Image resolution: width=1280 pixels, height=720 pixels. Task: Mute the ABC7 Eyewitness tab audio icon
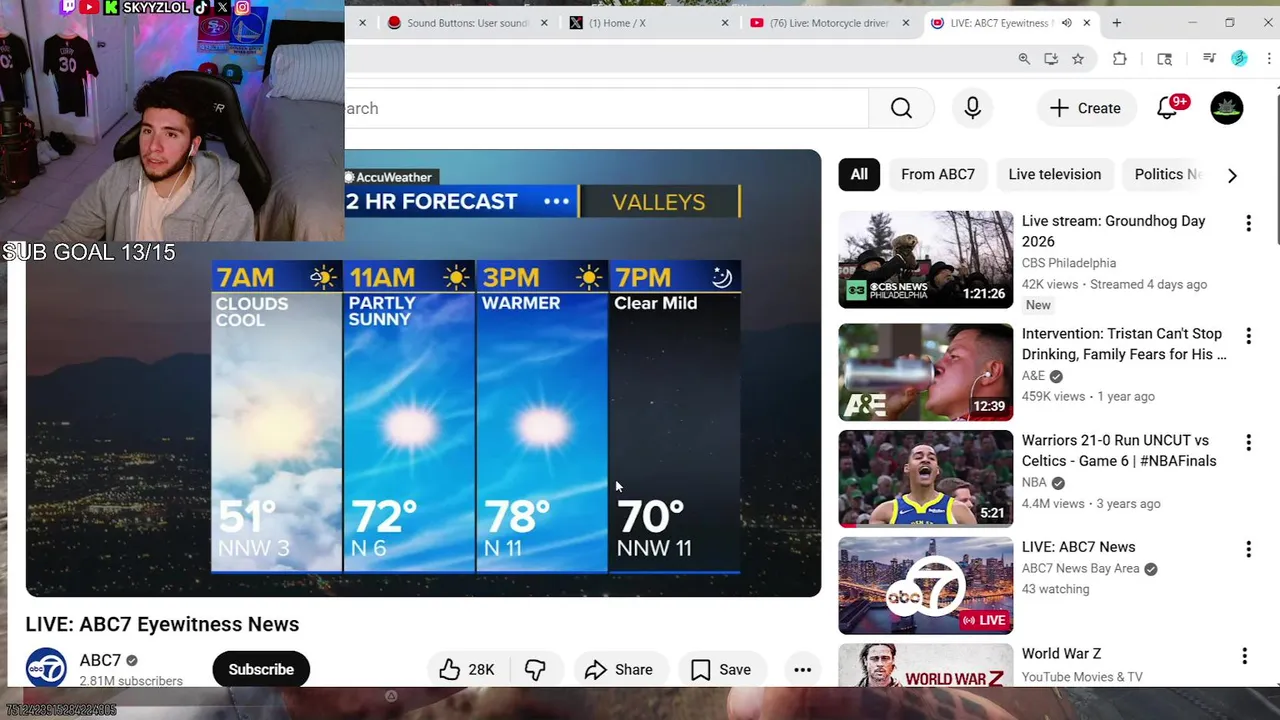(1066, 23)
